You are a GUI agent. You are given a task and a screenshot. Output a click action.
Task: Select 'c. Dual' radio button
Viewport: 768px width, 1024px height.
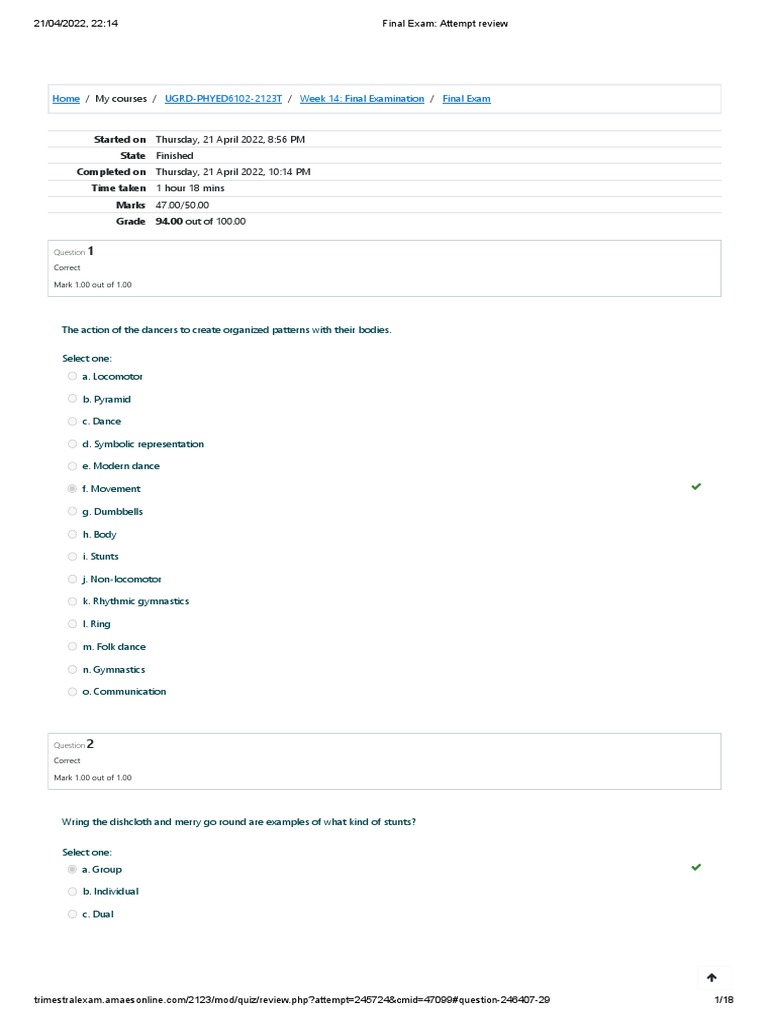(72, 914)
